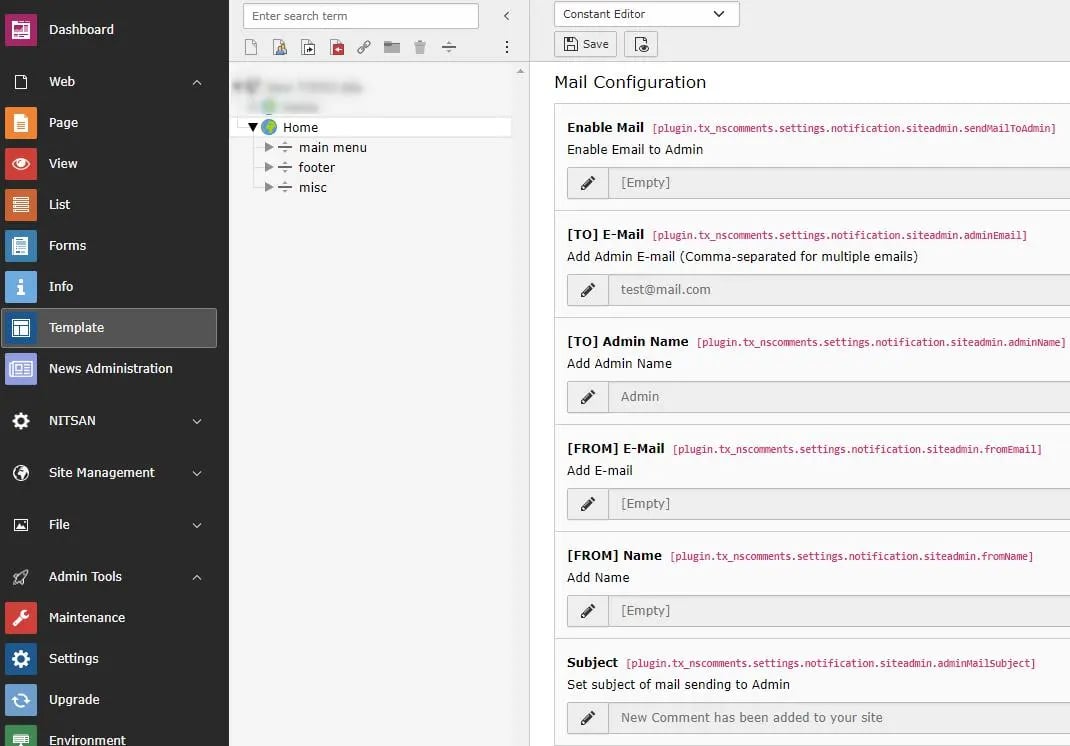Click the [FROM] Name [Empty] field
This screenshot has width=1070, height=746.
pos(839,611)
